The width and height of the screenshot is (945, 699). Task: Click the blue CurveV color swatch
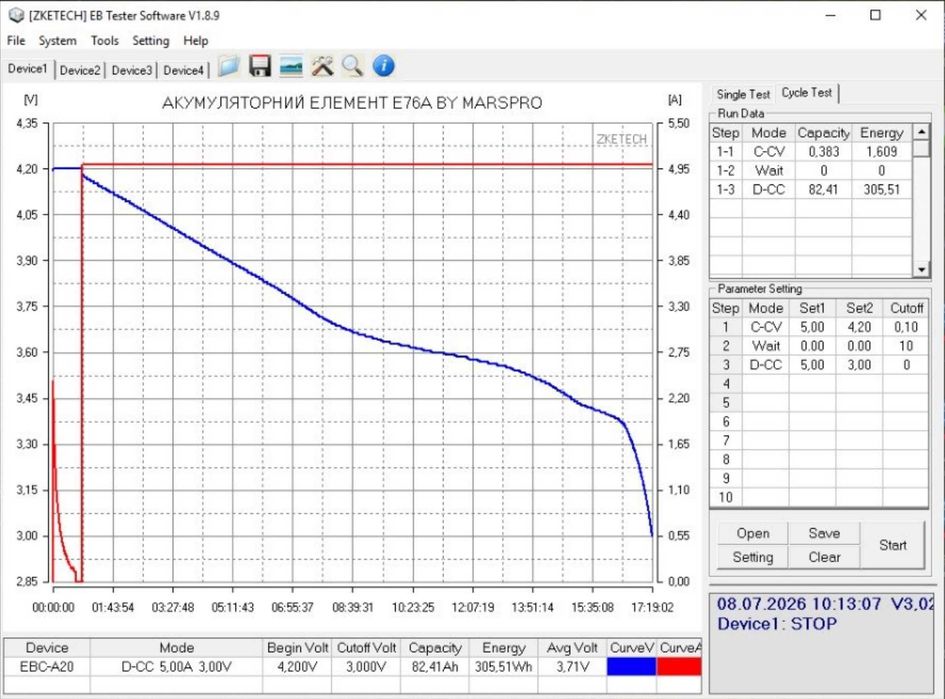tap(631, 666)
